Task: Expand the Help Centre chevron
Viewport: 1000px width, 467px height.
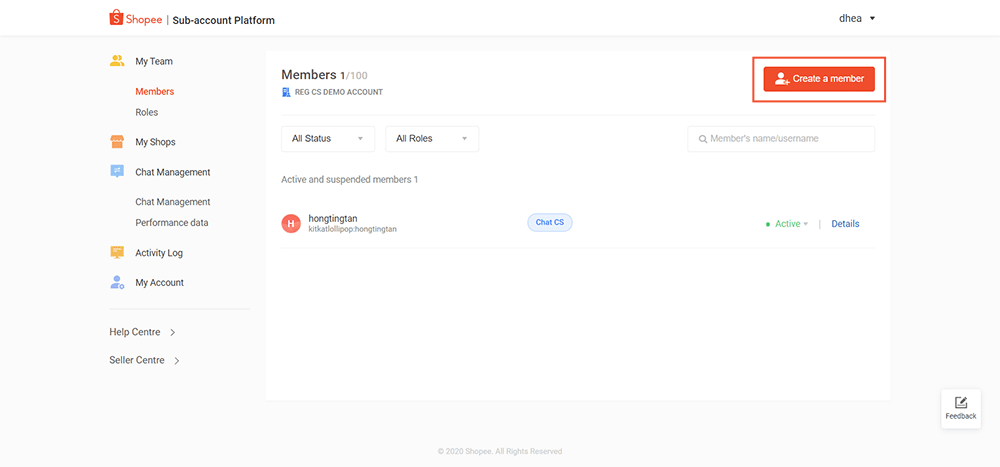Action: (x=173, y=332)
